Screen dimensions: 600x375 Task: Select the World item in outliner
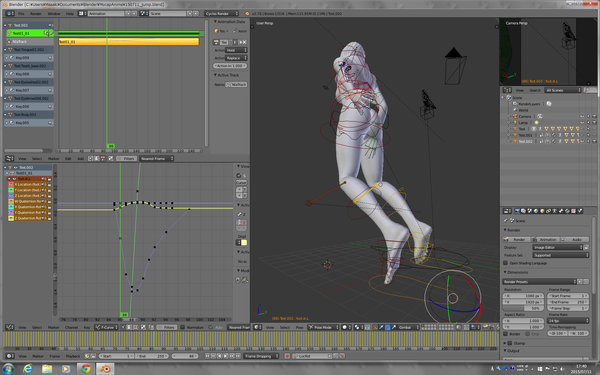click(x=523, y=110)
